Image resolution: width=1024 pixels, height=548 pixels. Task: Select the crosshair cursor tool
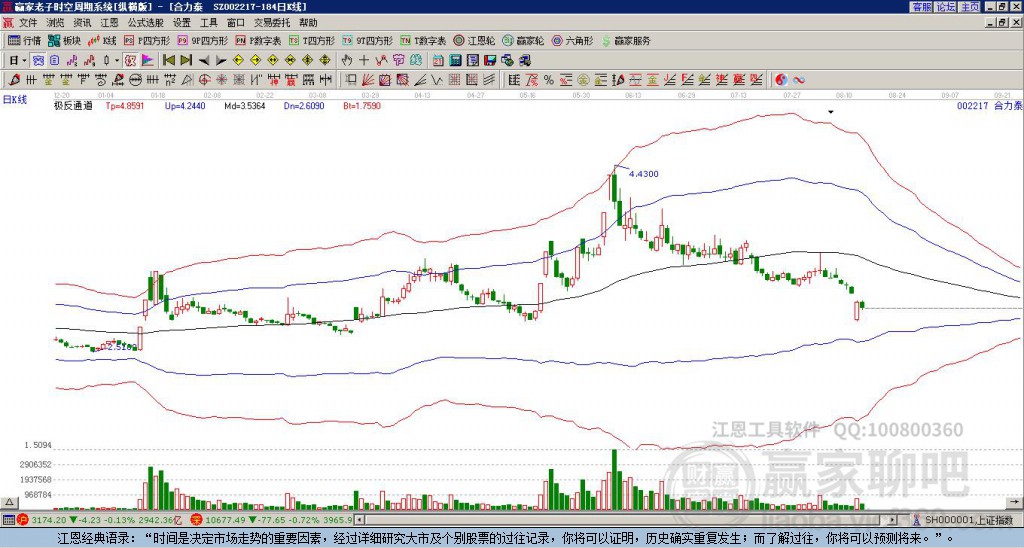coord(364,61)
